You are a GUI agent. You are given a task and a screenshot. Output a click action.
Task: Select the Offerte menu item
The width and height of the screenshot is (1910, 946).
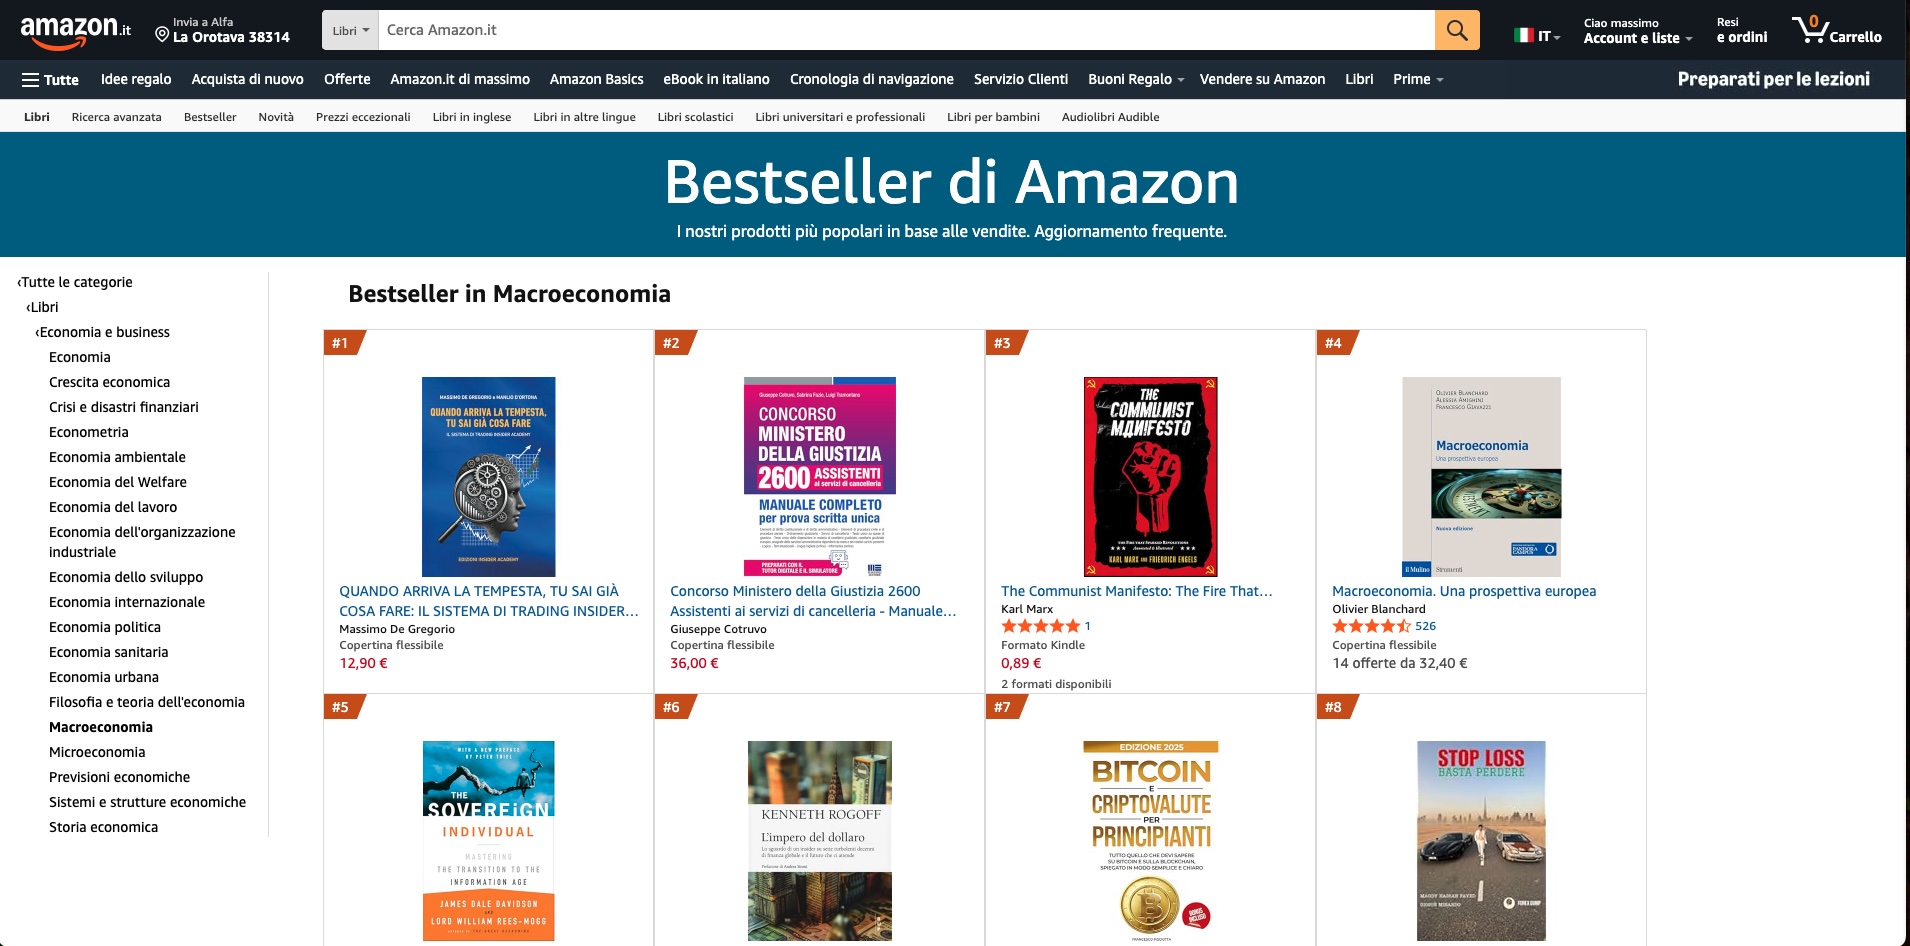pos(347,79)
